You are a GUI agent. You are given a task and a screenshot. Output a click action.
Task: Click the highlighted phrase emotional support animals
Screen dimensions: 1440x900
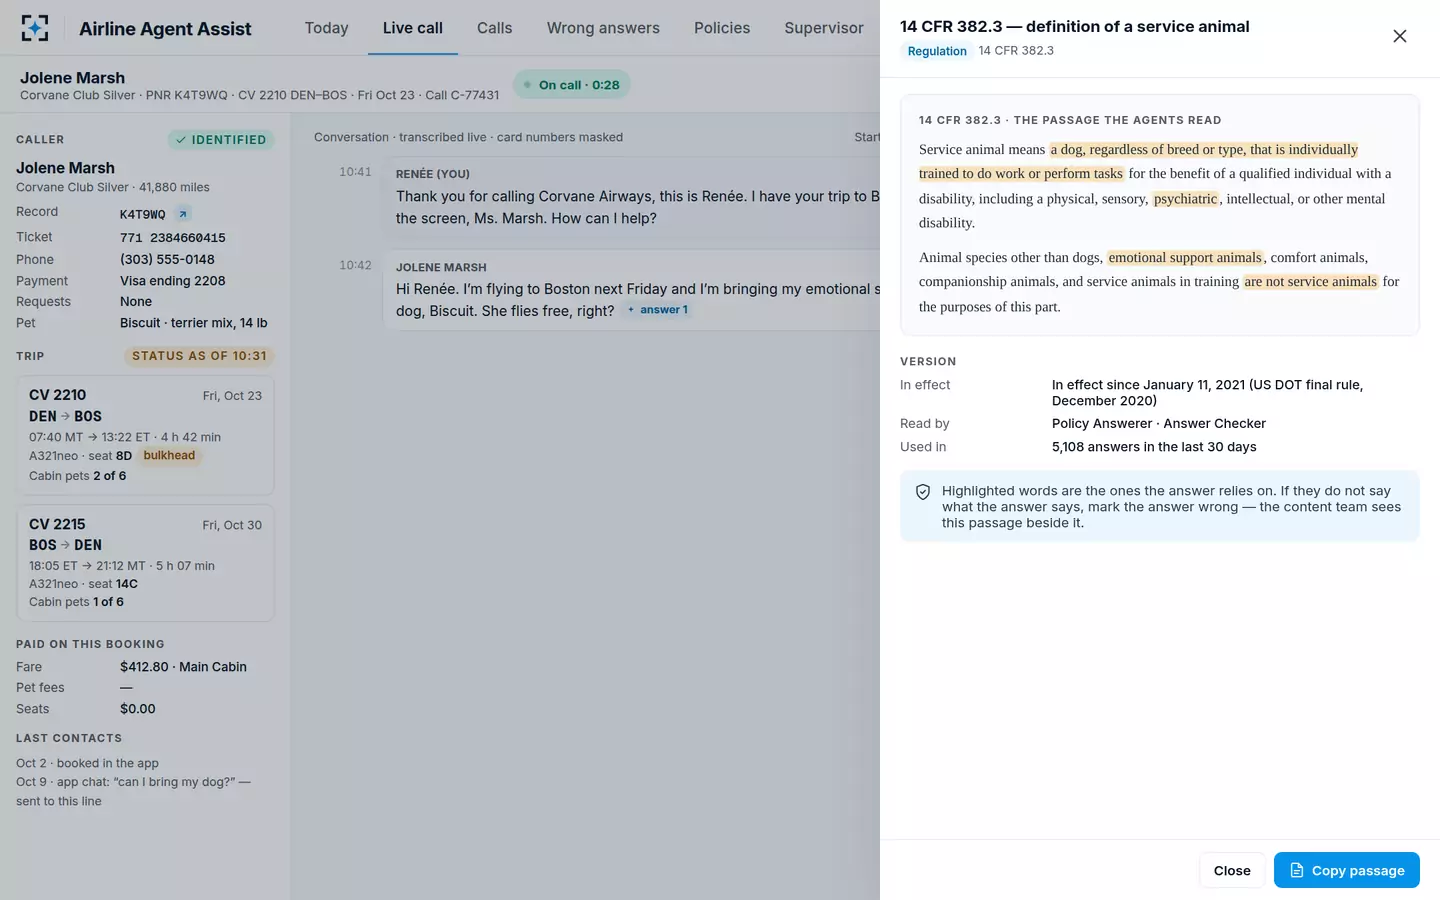pyautogui.click(x=1185, y=258)
